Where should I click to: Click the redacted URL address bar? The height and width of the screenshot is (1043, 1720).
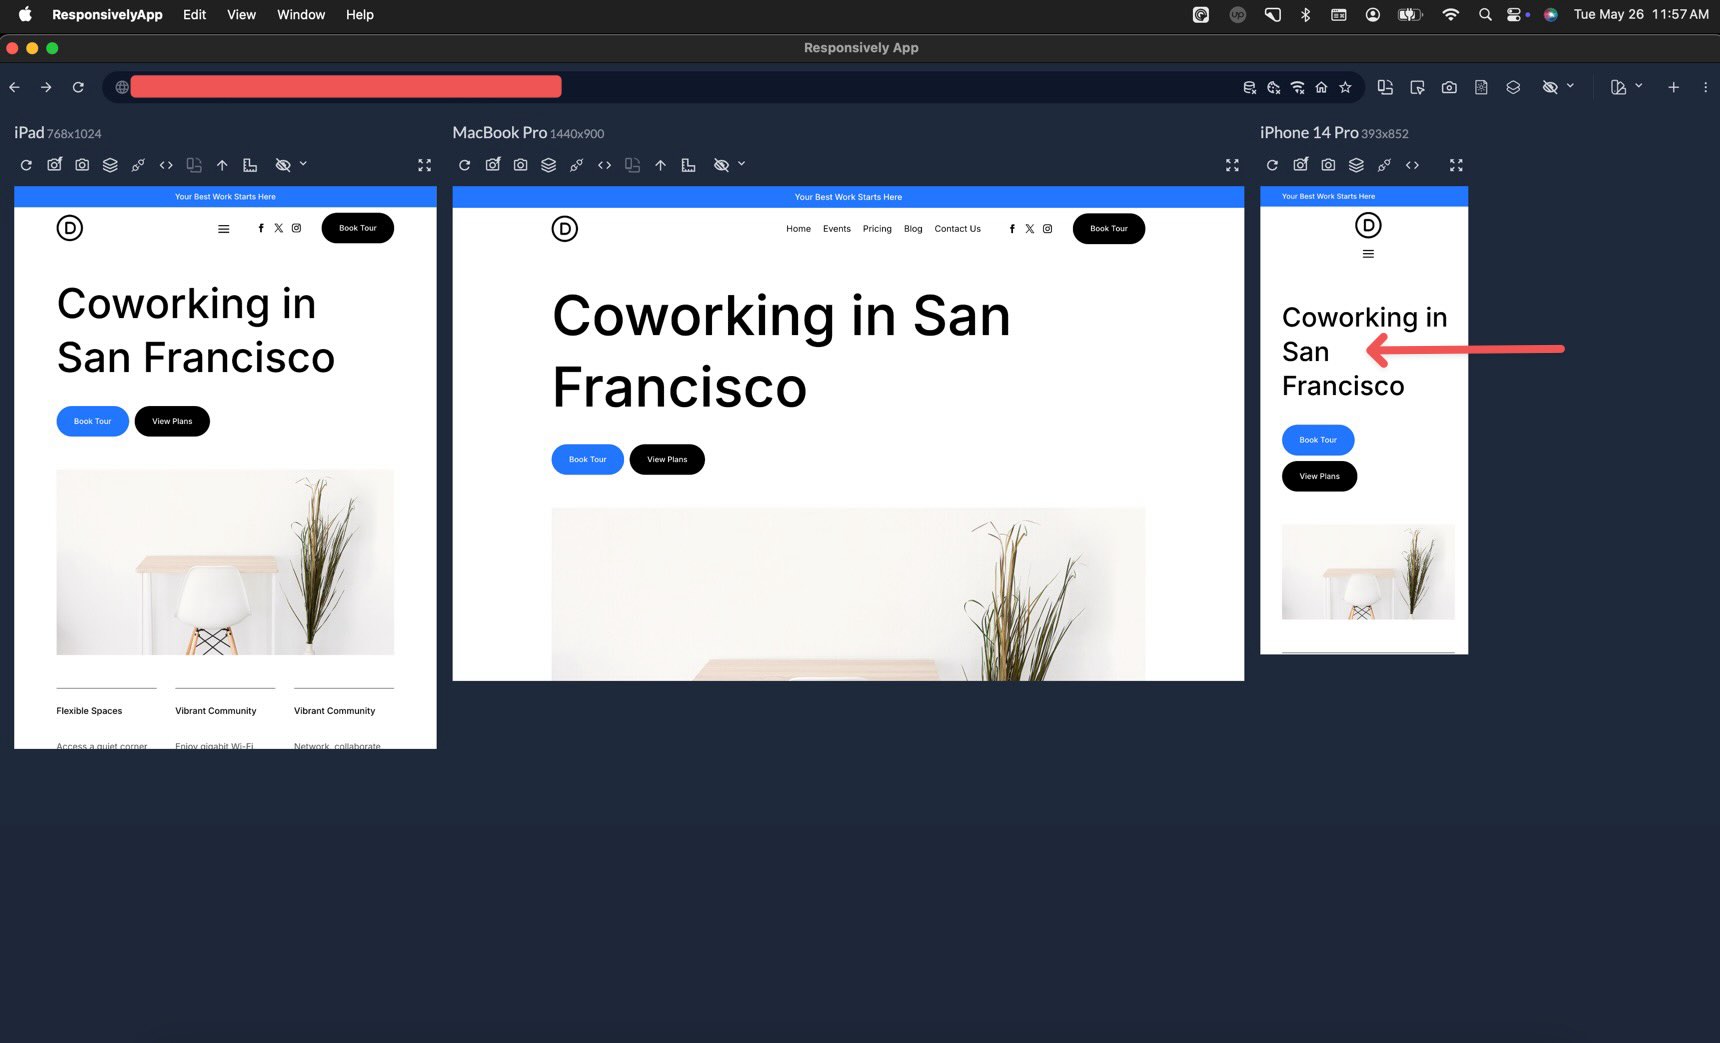pyautogui.click(x=346, y=87)
